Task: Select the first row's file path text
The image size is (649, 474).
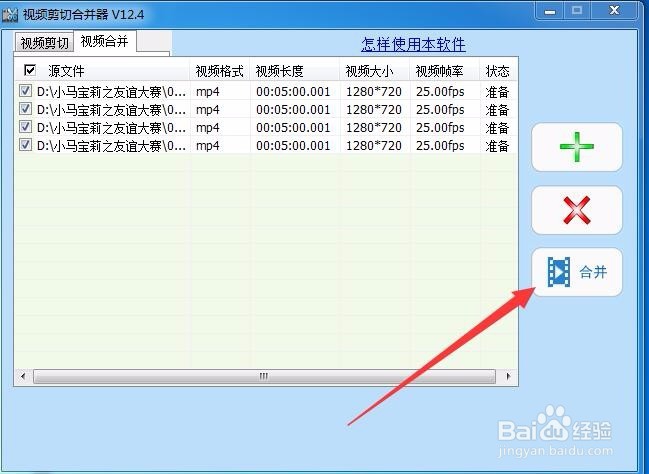Action: click(x=111, y=91)
